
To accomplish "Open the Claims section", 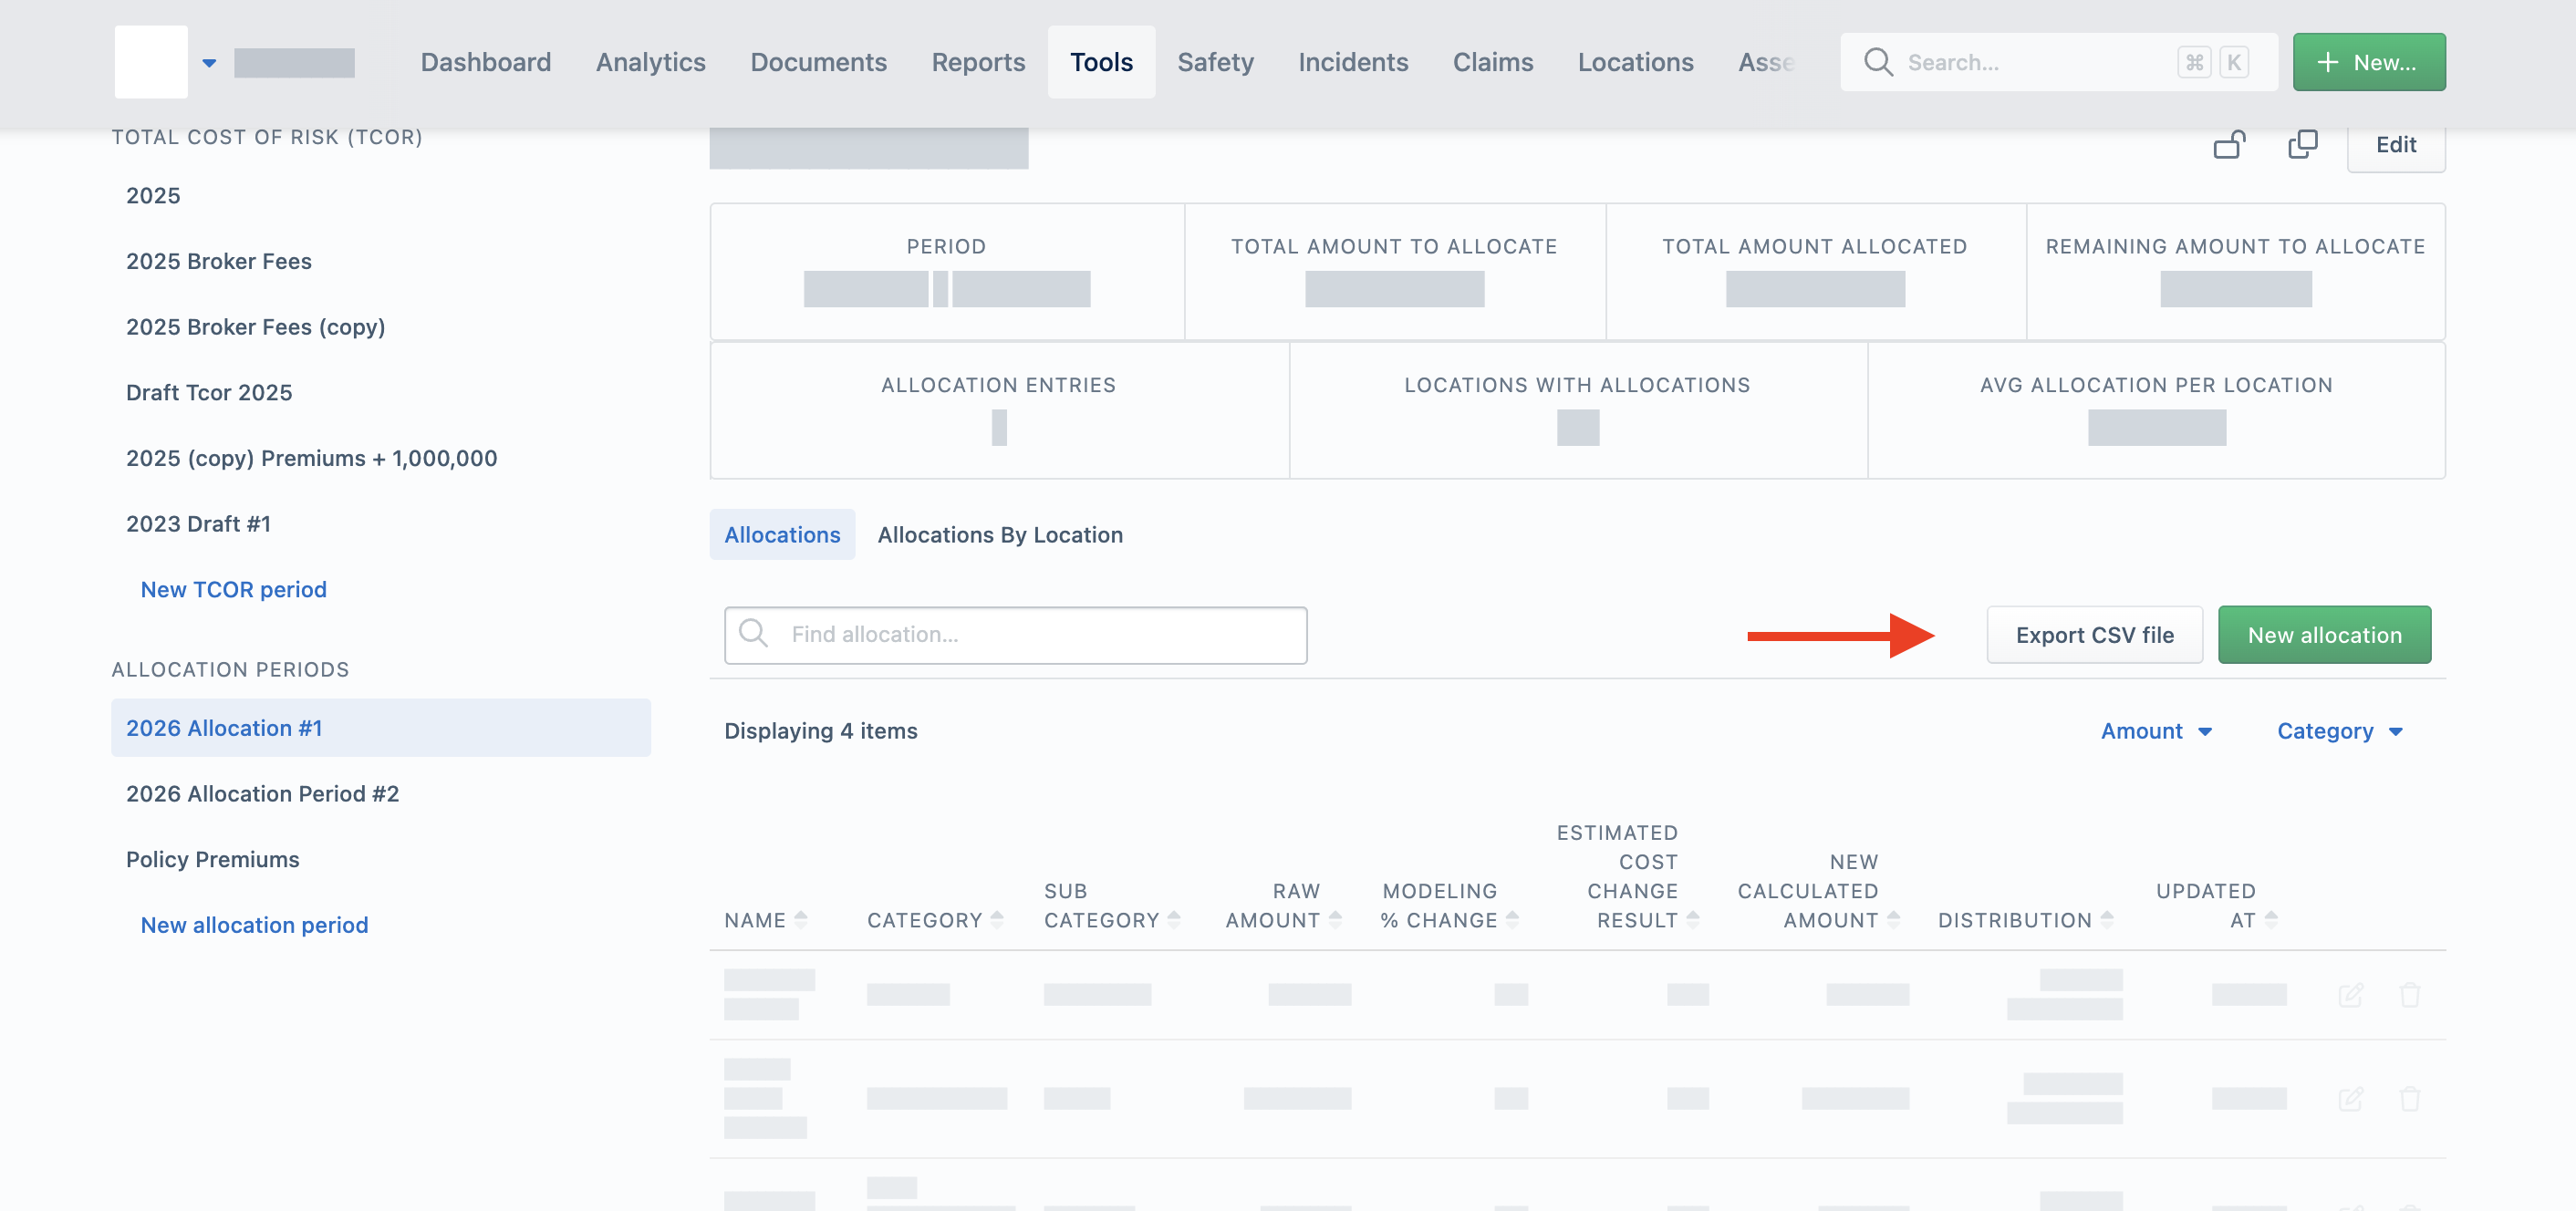I will click(1492, 62).
